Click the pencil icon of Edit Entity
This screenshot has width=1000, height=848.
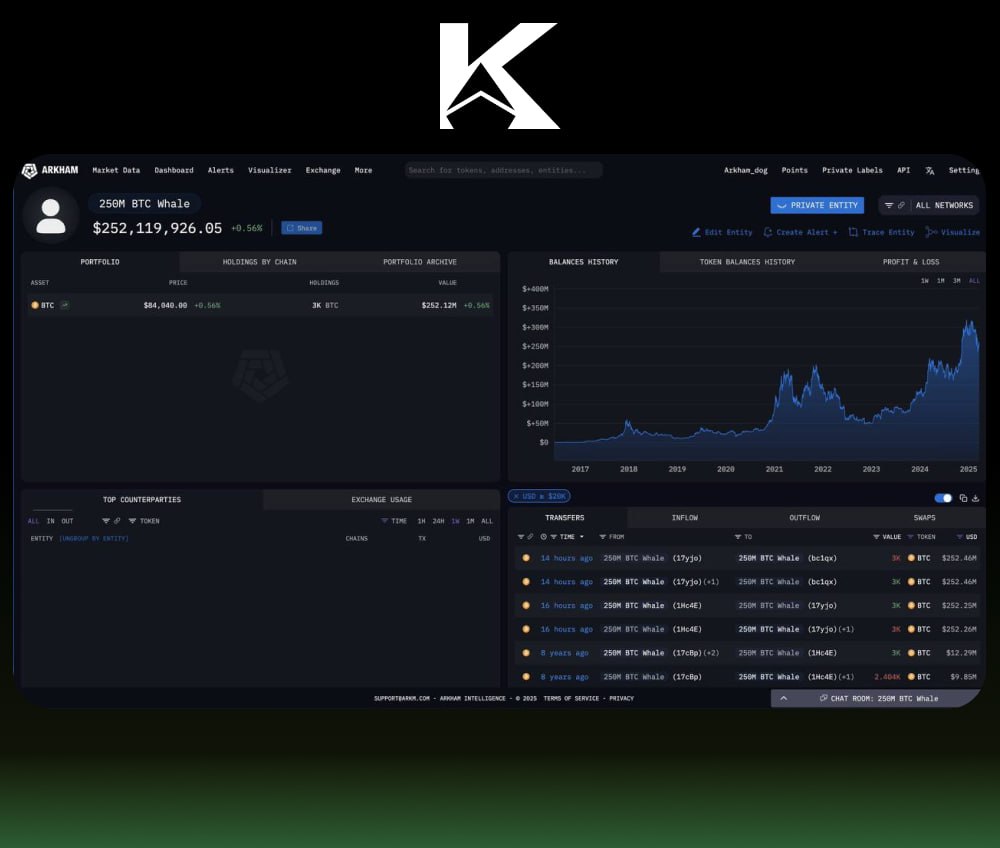click(696, 232)
